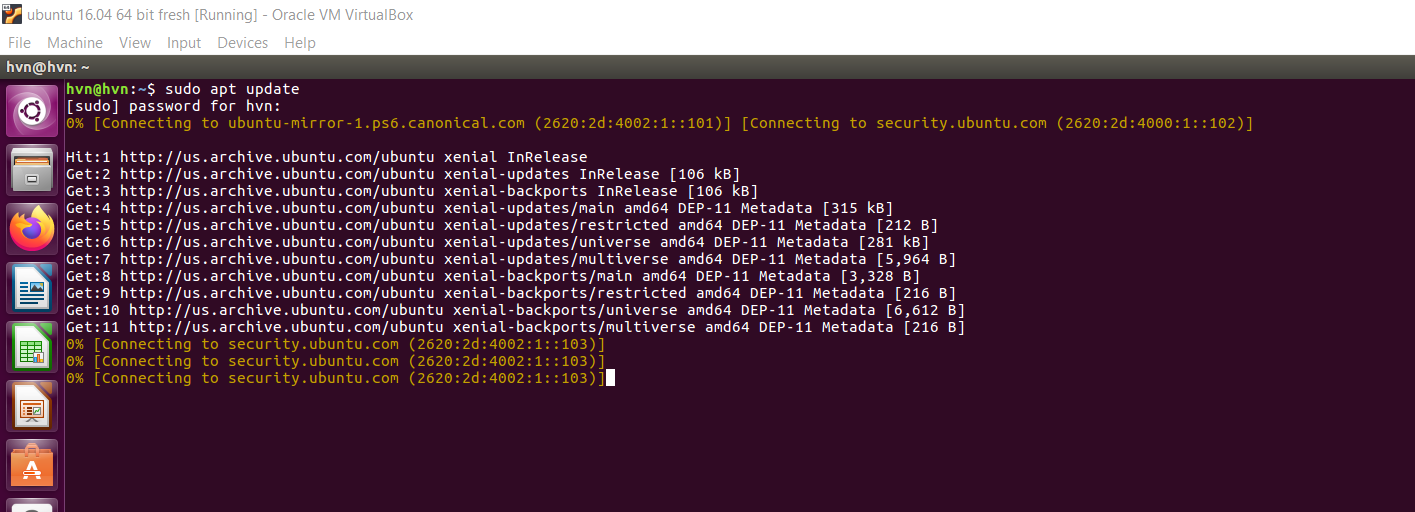The height and width of the screenshot is (512, 1415).
Task: Open the Devices menu
Action: click(x=242, y=43)
